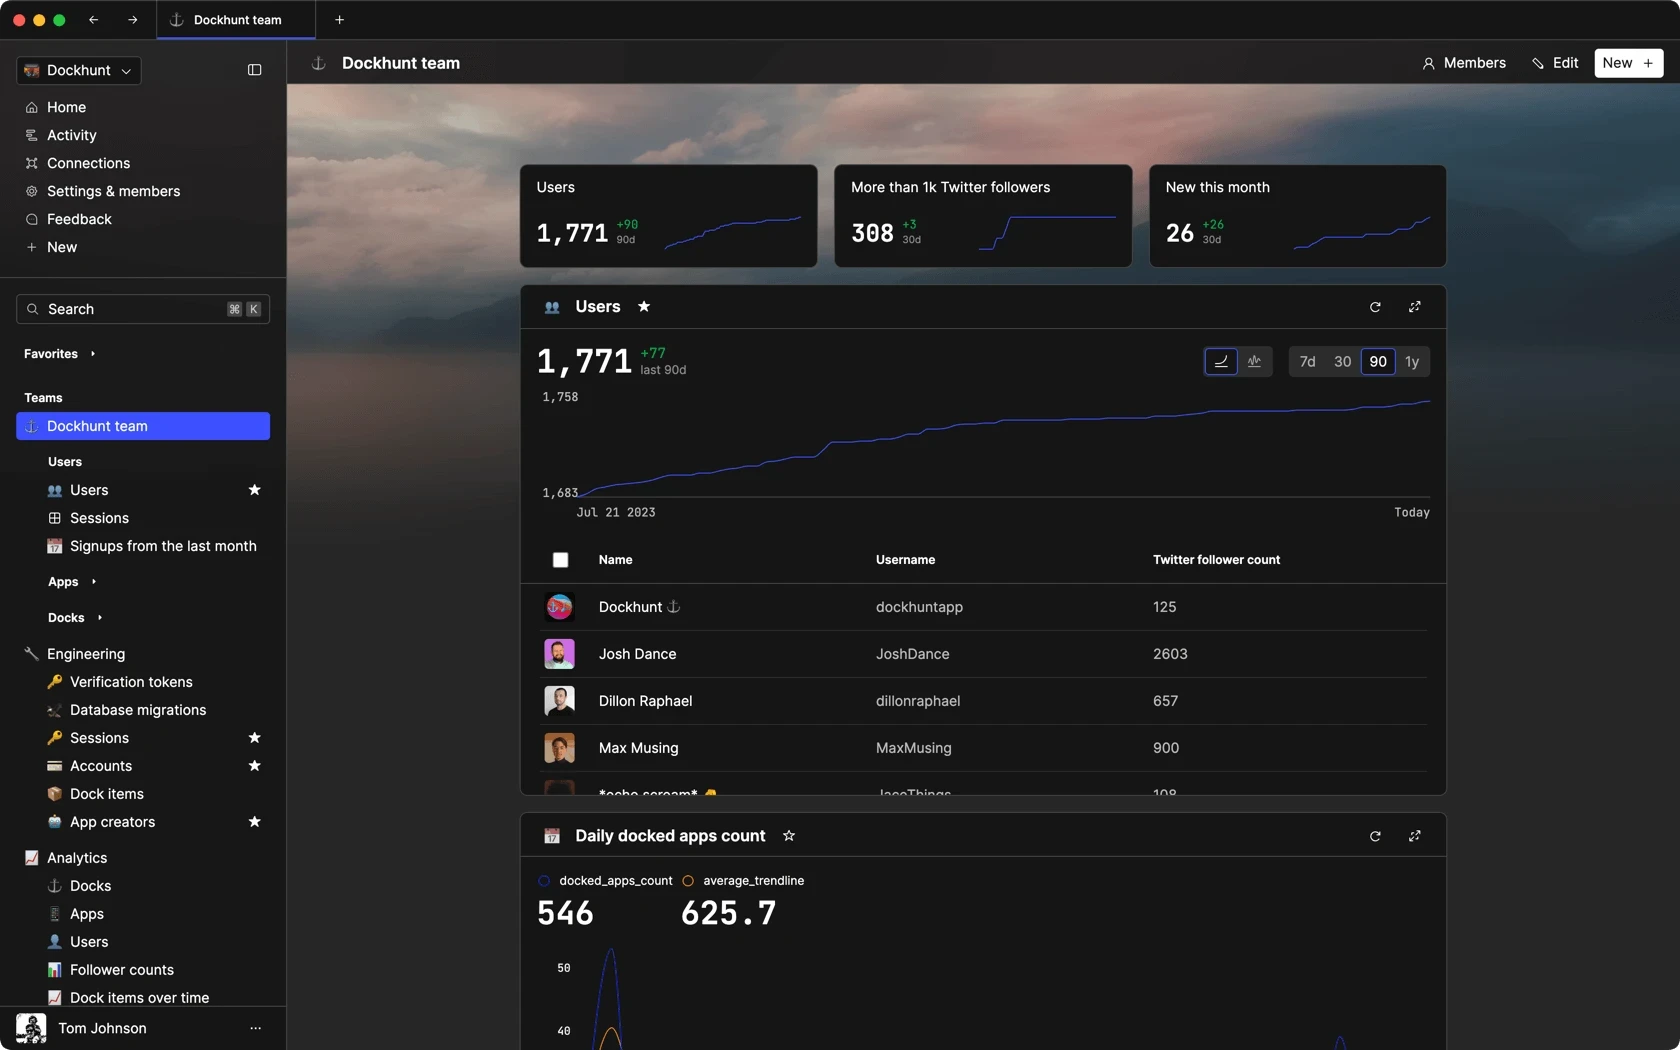Open a new tab with plus icon
Image resolution: width=1680 pixels, height=1050 pixels.
(x=339, y=20)
